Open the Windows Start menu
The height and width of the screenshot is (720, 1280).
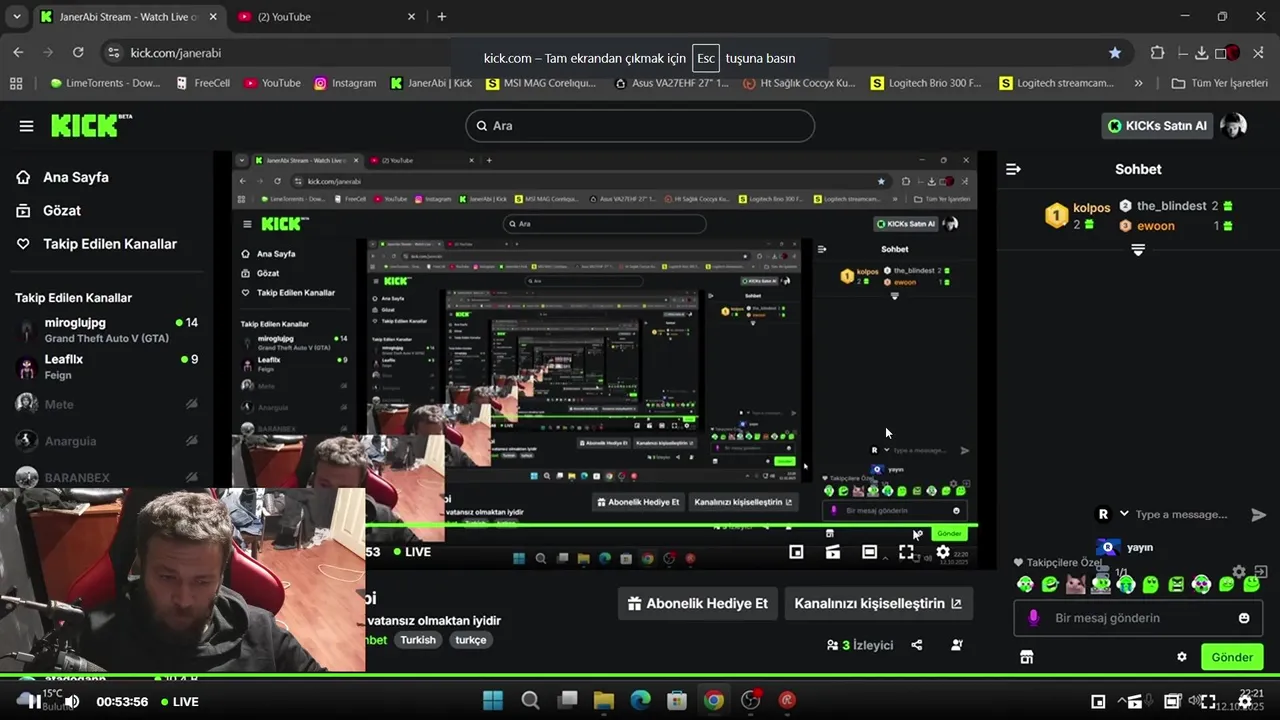tap(494, 700)
